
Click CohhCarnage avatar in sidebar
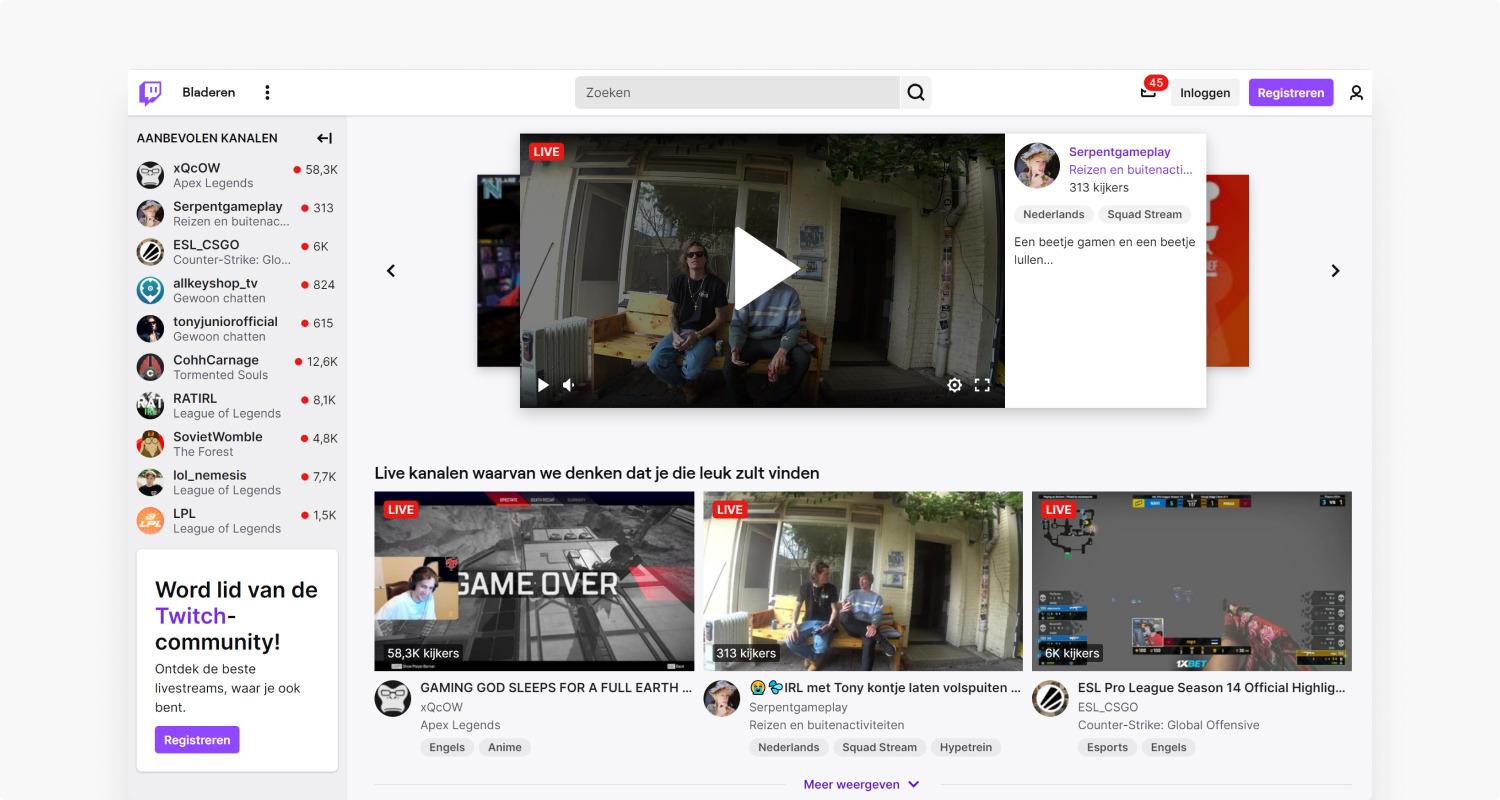coord(150,367)
